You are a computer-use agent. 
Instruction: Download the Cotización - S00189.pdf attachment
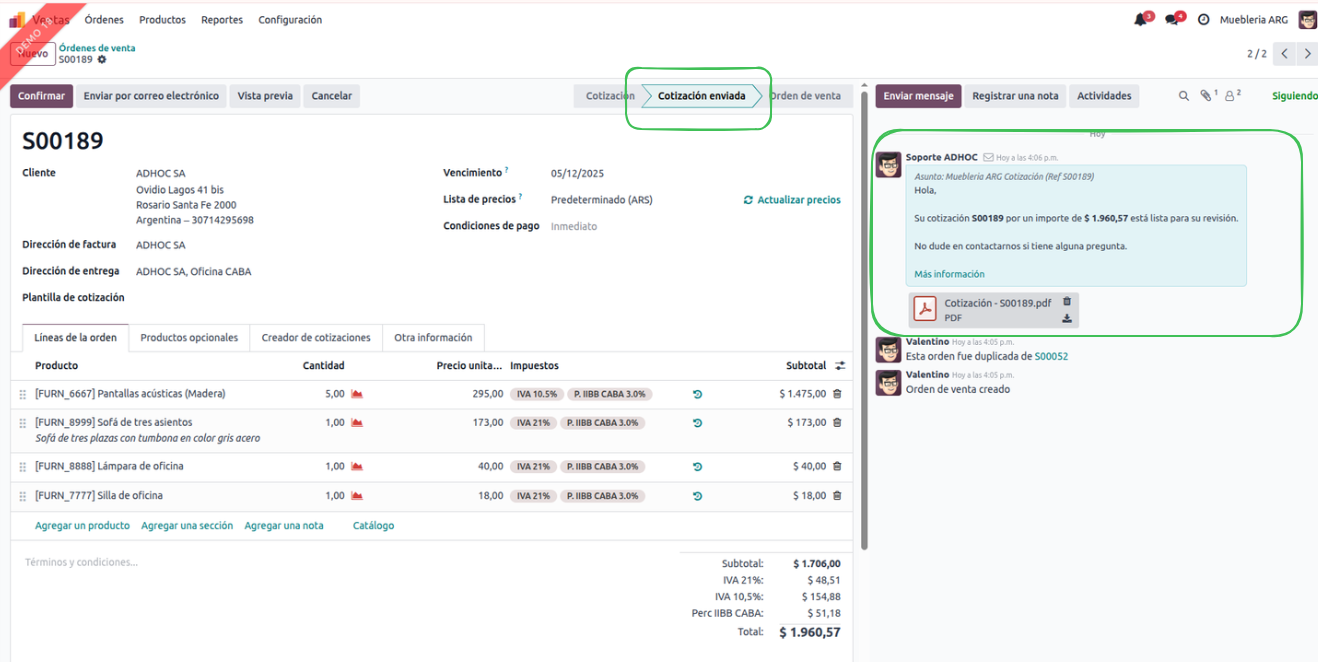(1067, 319)
